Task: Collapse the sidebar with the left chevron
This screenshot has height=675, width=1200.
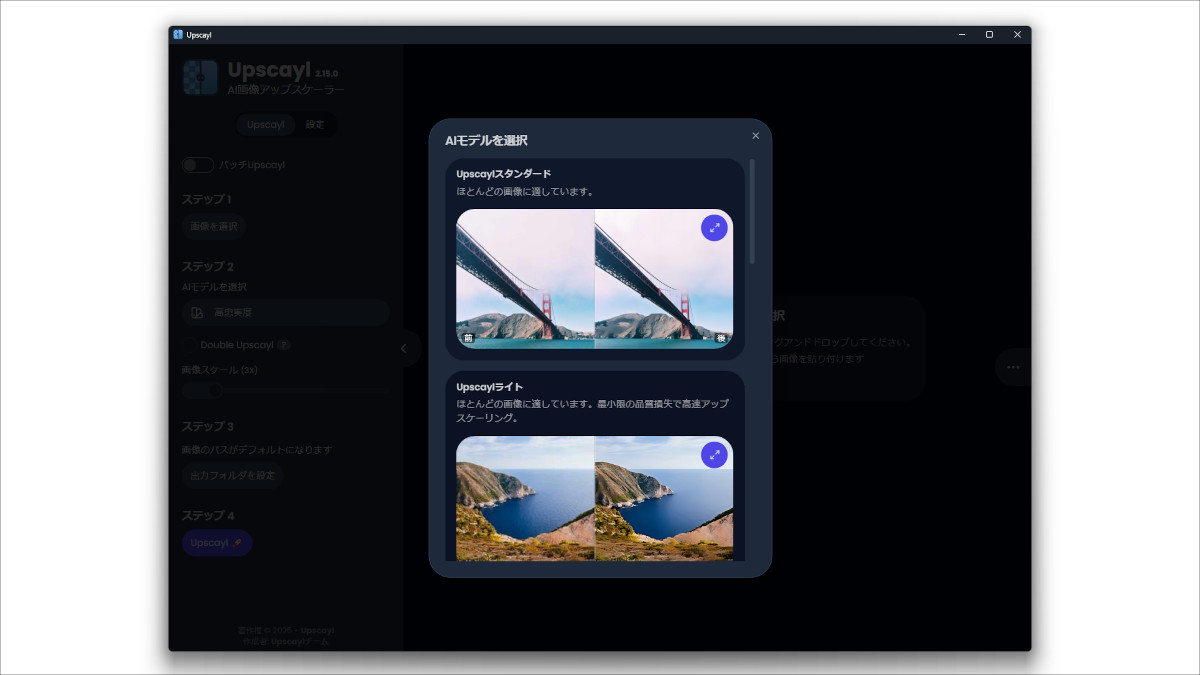Action: [404, 348]
